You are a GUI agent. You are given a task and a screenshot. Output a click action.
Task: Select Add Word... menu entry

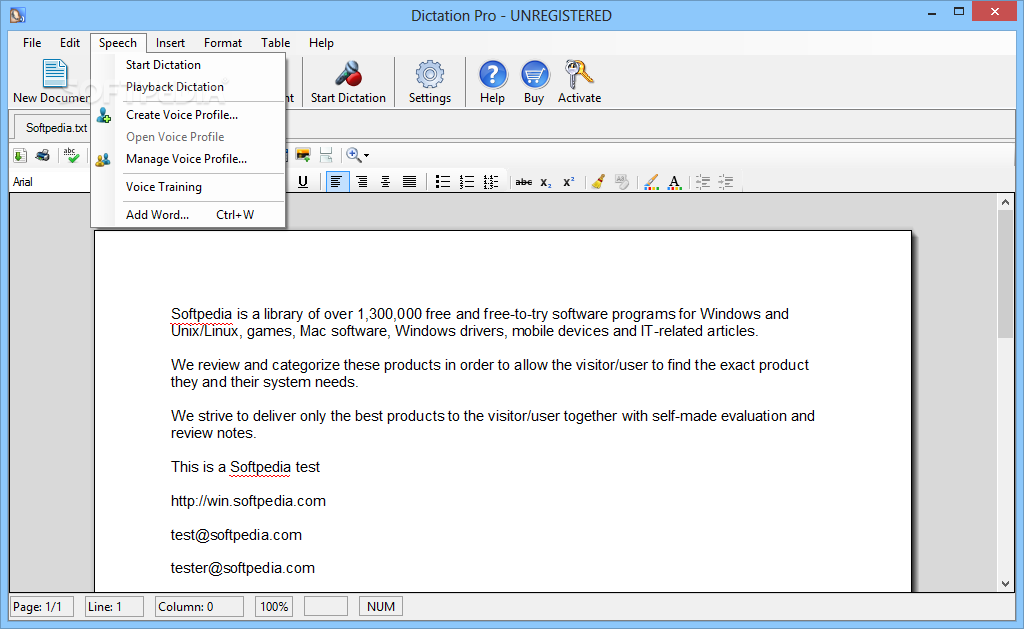(x=188, y=215)
